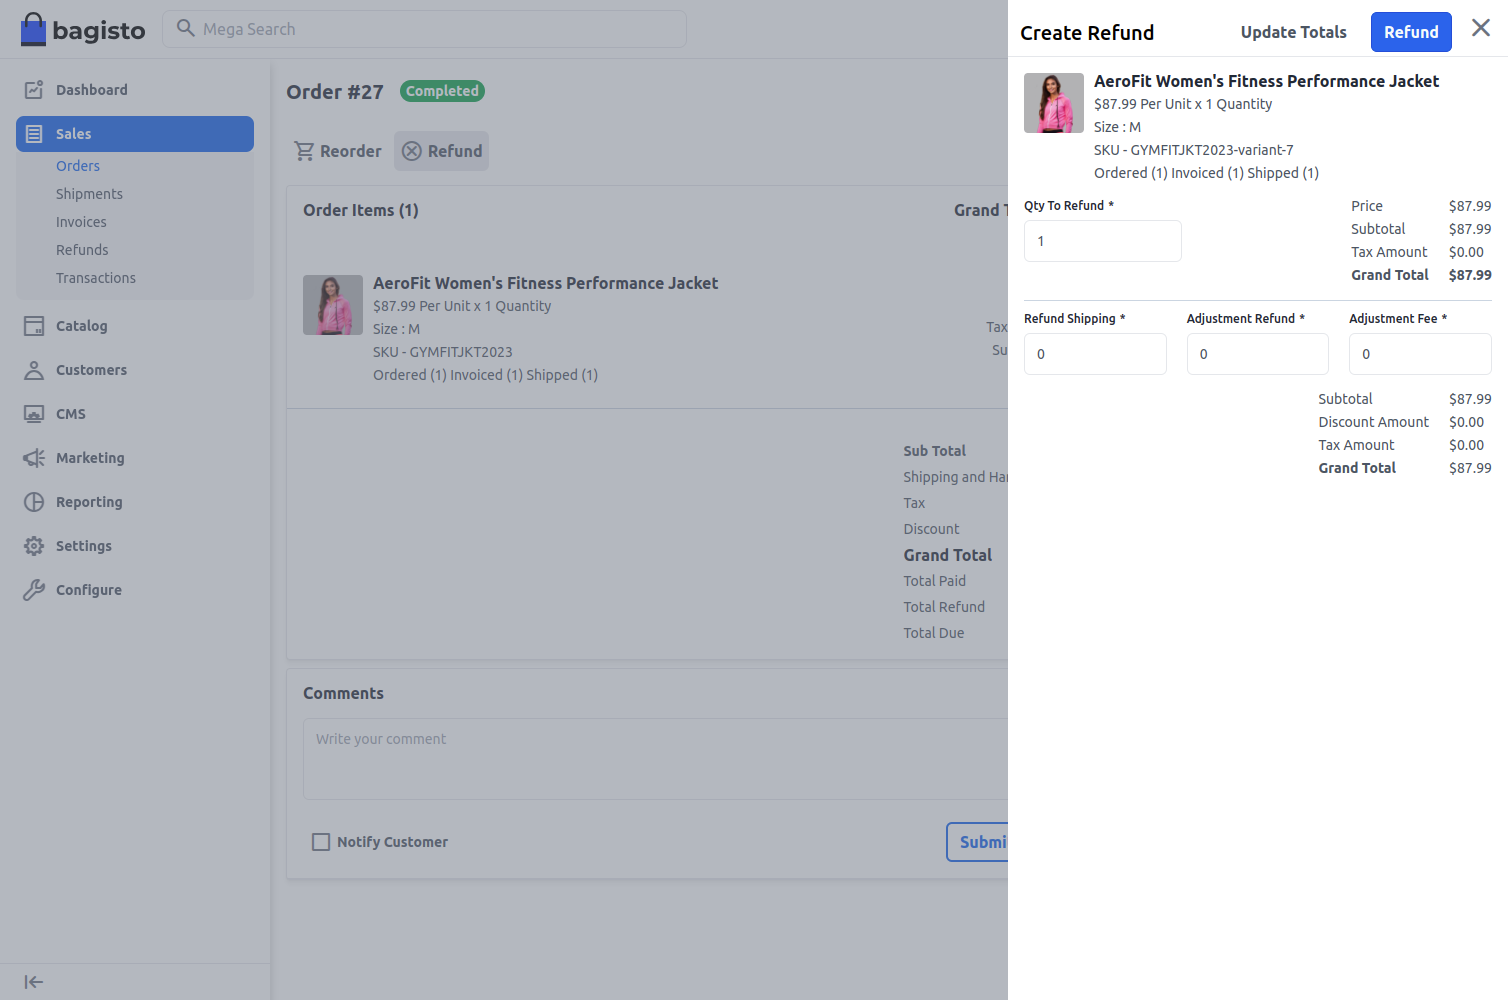Click the Marketing megaphone icon
1508x1000 pixels.
tap(34, 458)
